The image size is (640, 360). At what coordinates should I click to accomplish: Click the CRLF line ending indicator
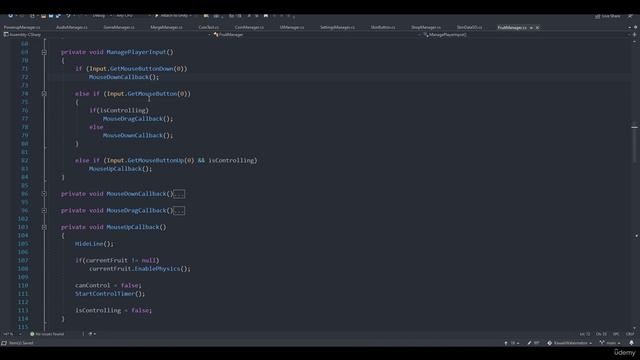point(630,334)
